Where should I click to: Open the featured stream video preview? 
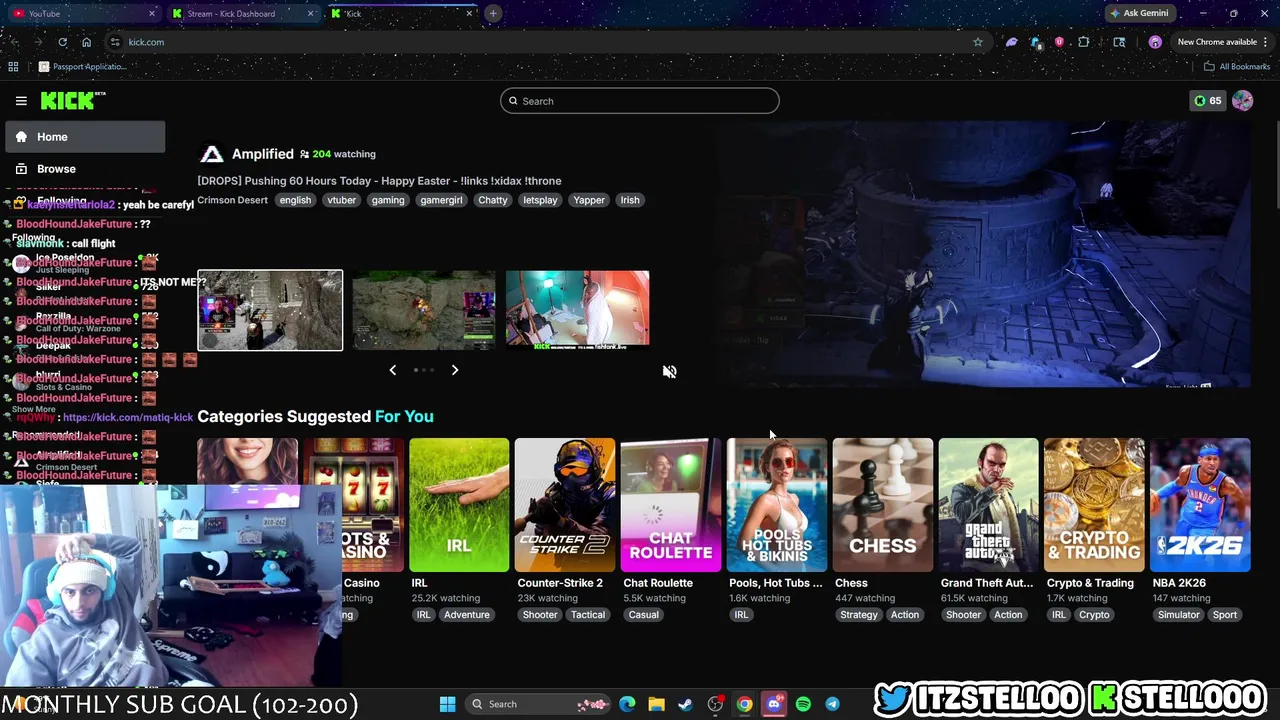[x=983, y=254]
